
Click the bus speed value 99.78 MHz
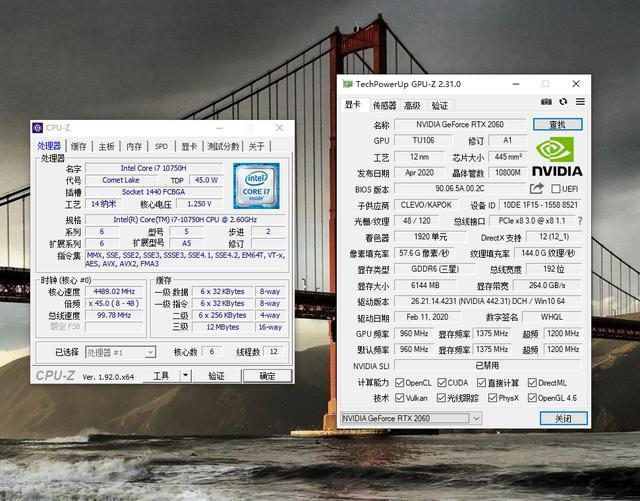point(114,315)
